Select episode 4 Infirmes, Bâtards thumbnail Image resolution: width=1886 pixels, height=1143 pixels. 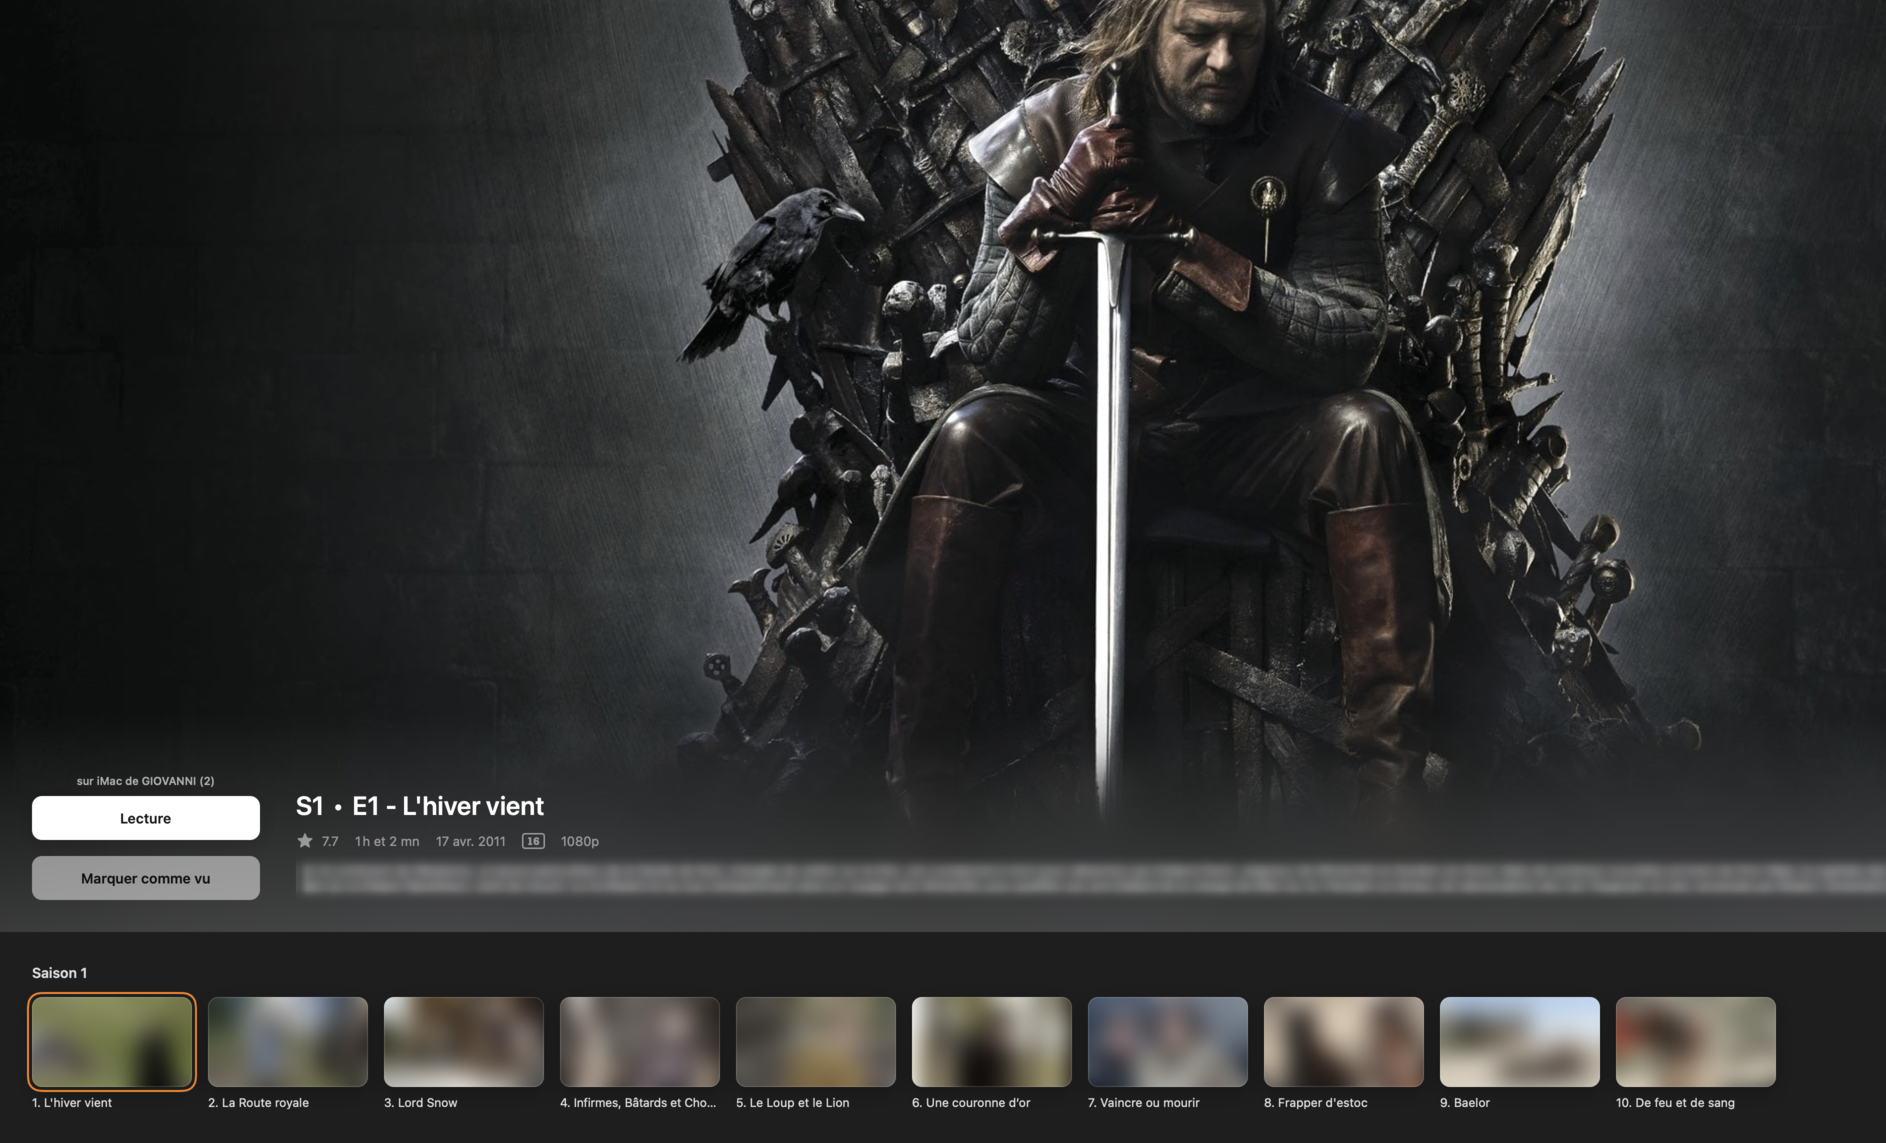tap(640, 1042)
